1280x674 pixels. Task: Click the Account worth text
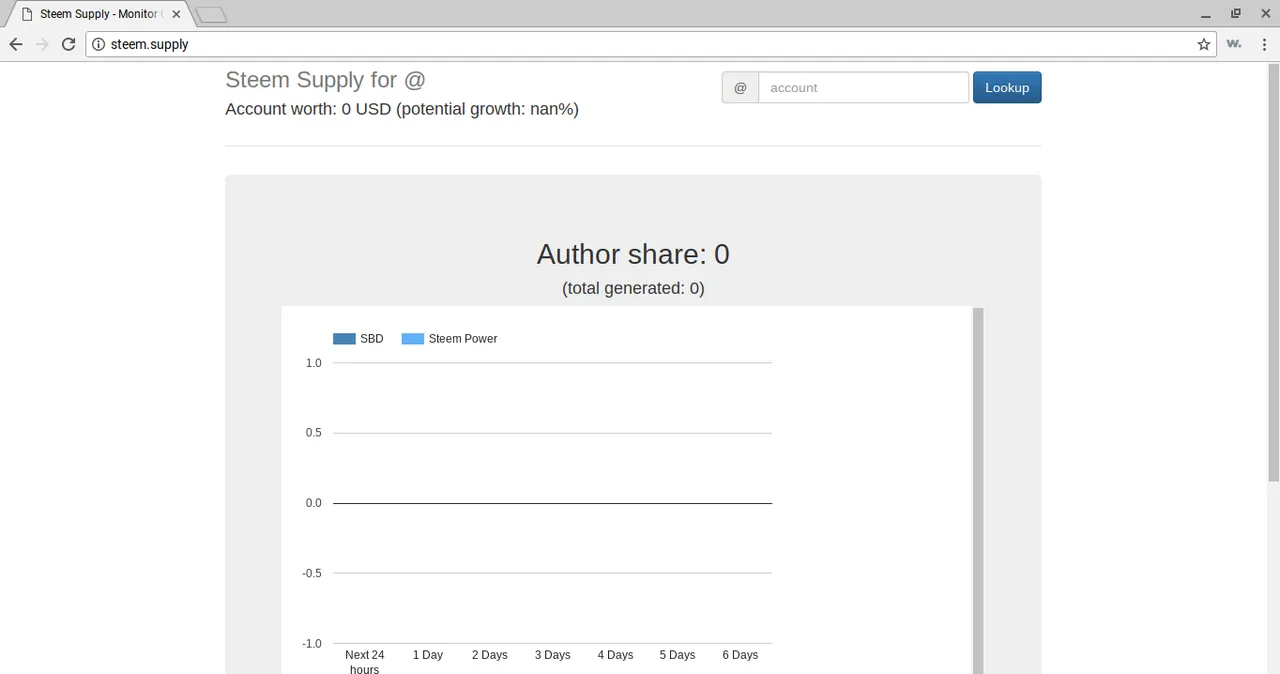pyautogui.click(x=402, y=109)
